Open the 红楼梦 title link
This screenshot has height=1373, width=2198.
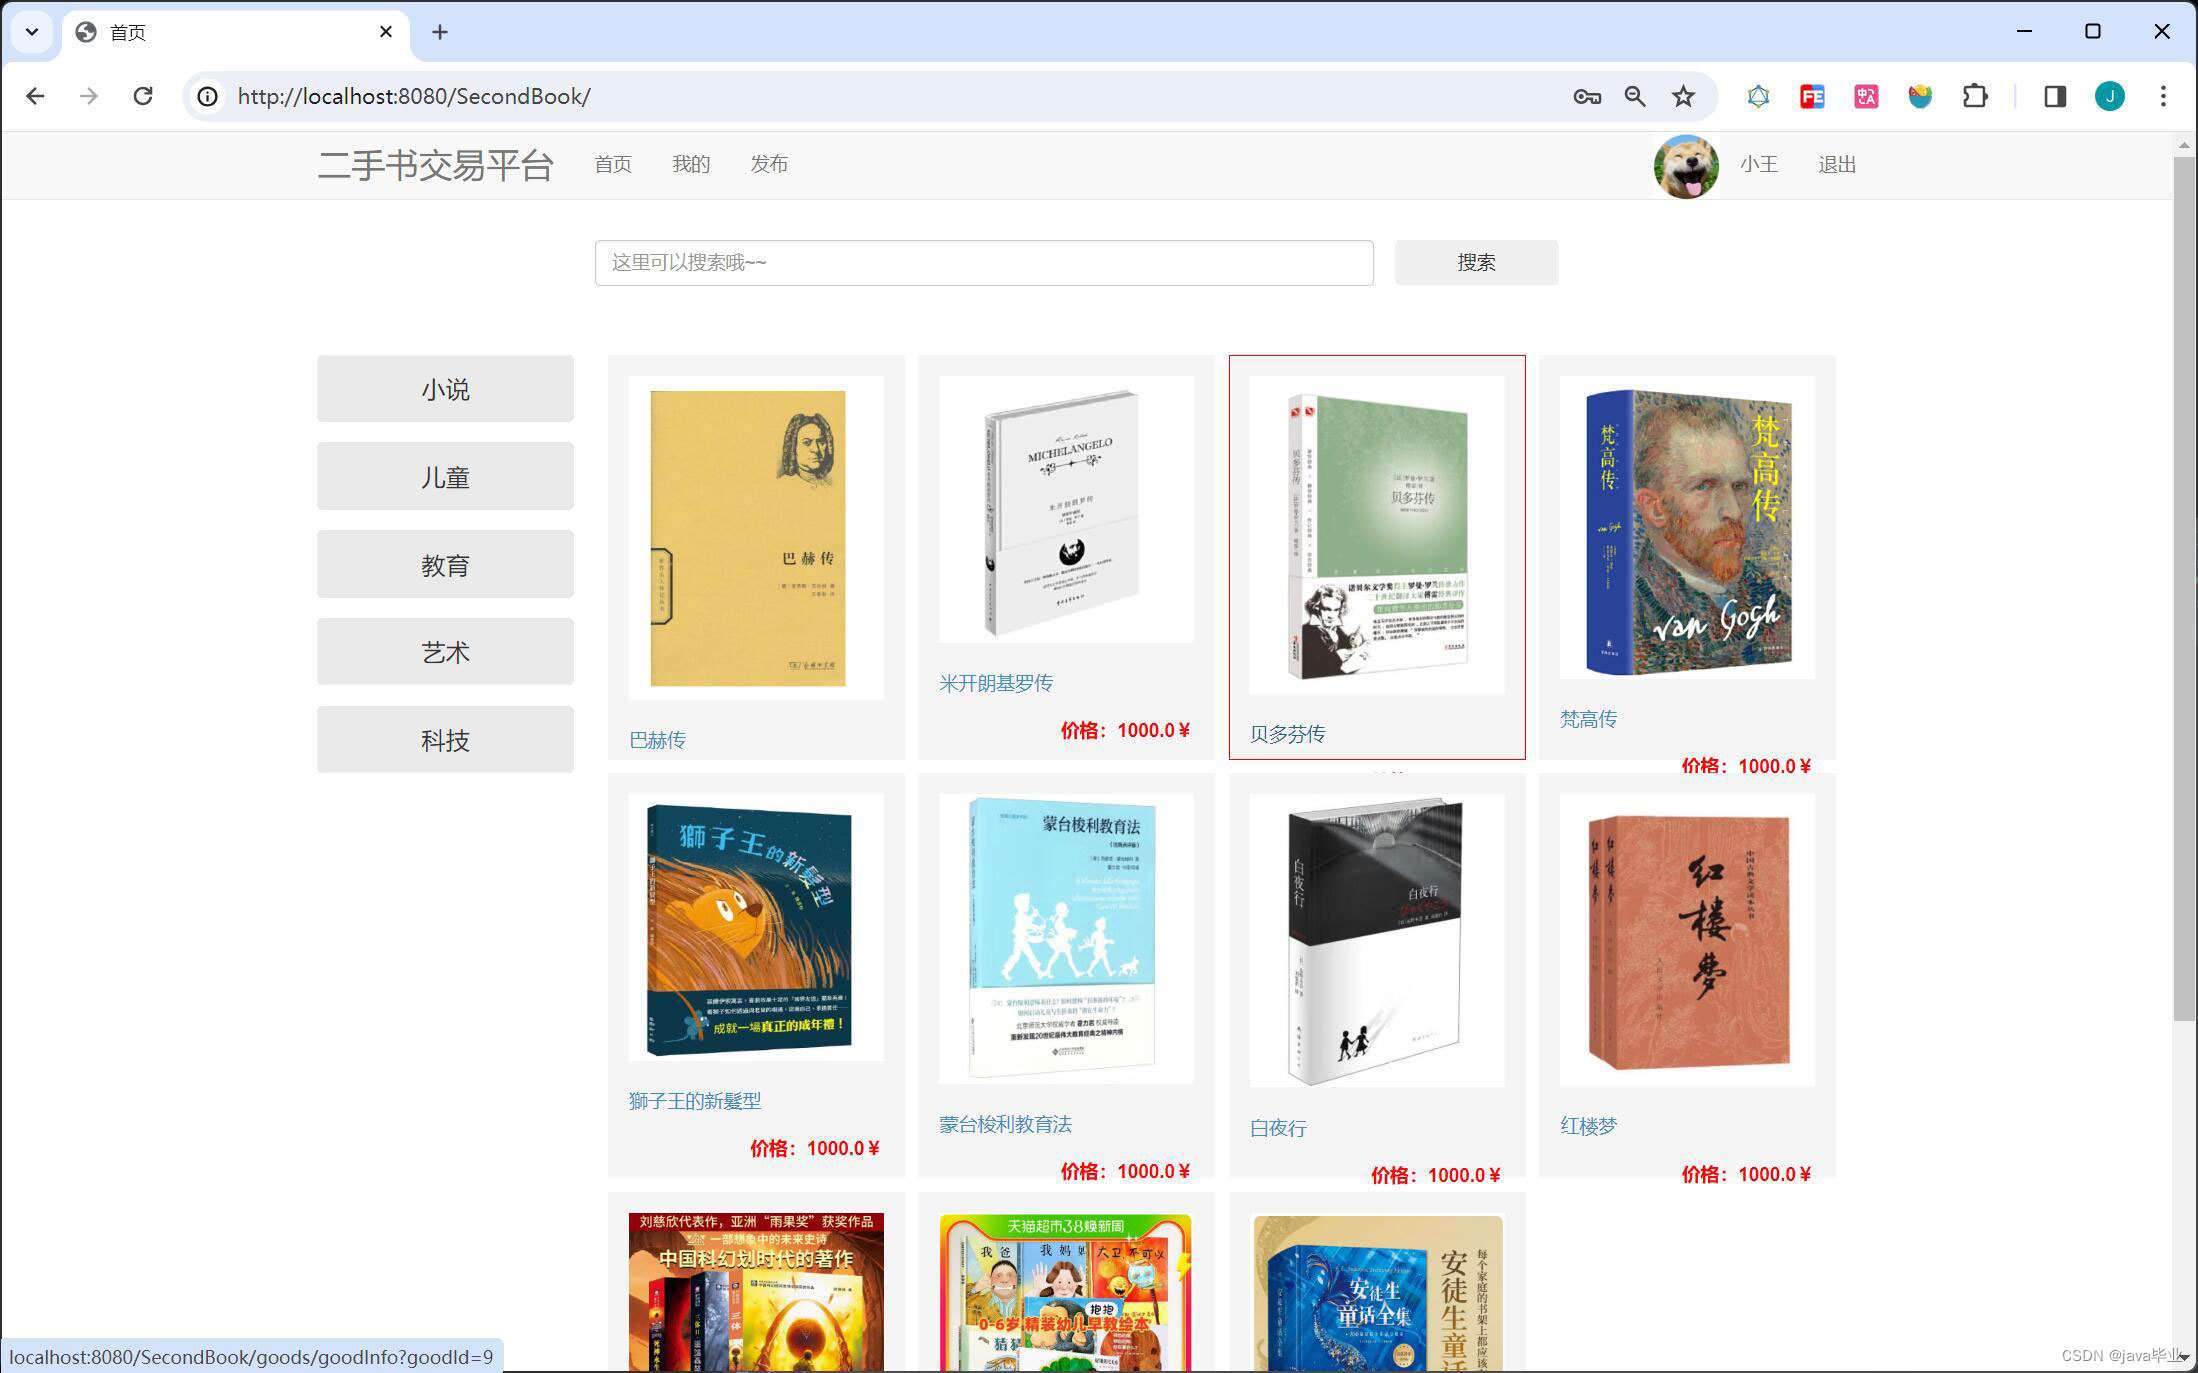coord(1588,1126)
